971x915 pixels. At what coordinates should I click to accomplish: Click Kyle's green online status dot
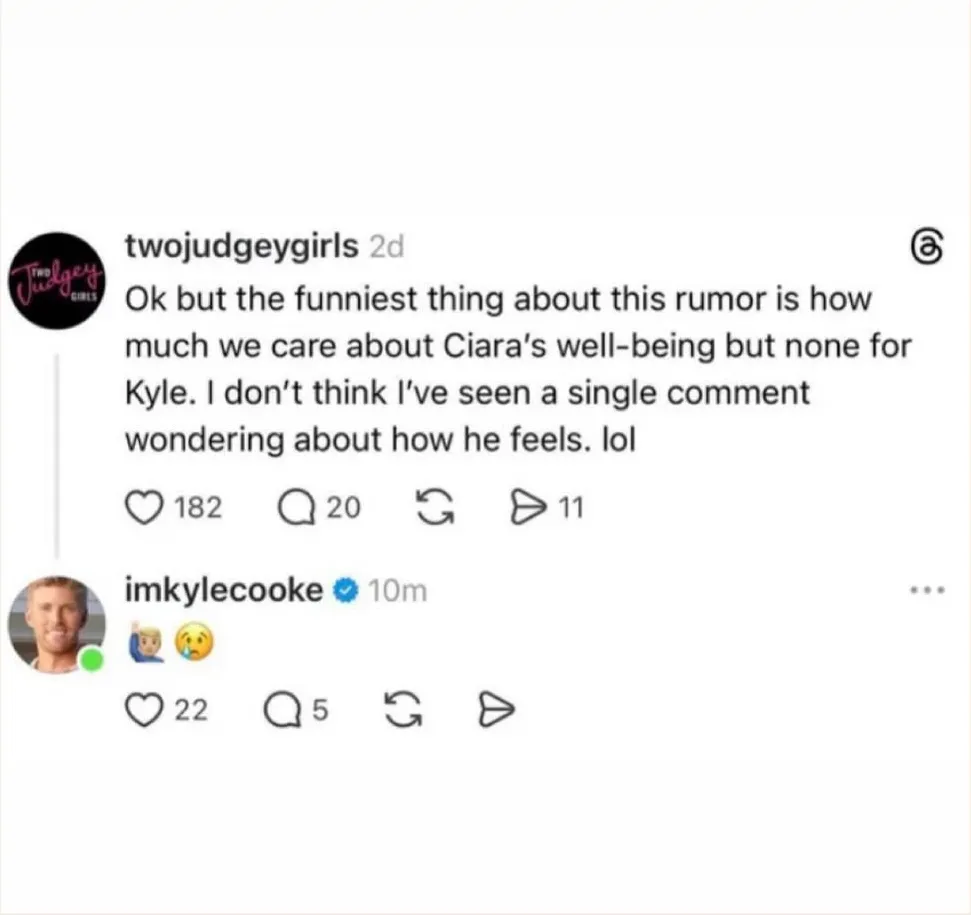[x=92, y=658]
